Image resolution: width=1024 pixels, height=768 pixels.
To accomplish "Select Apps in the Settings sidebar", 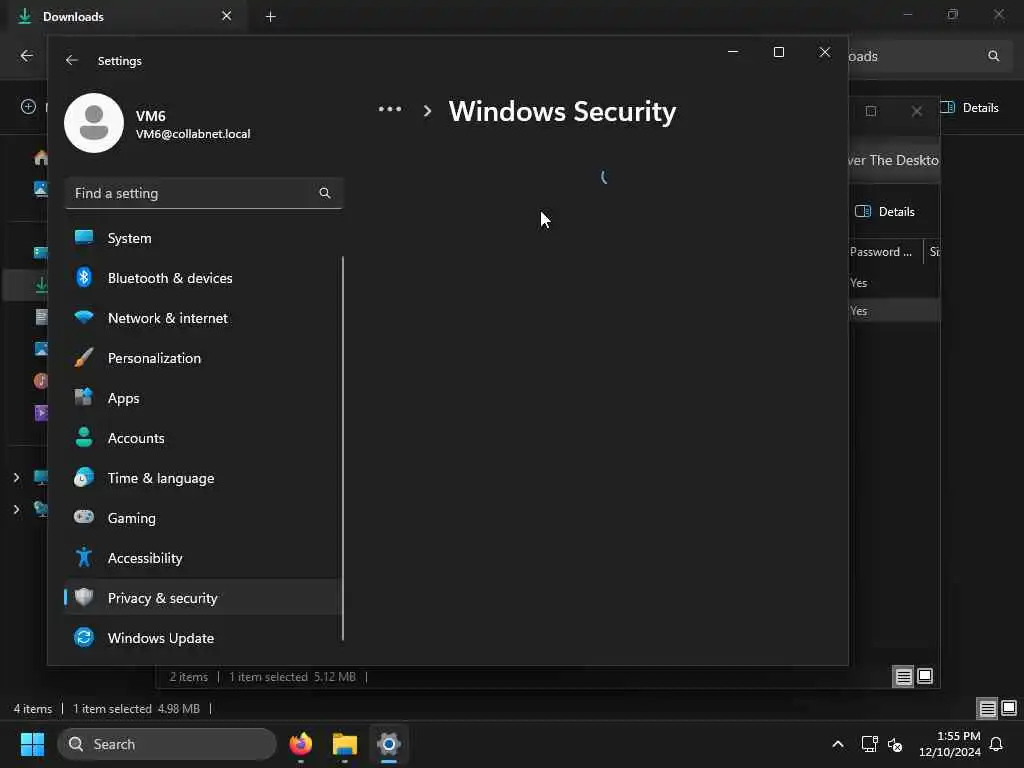I will pos(202,398).
